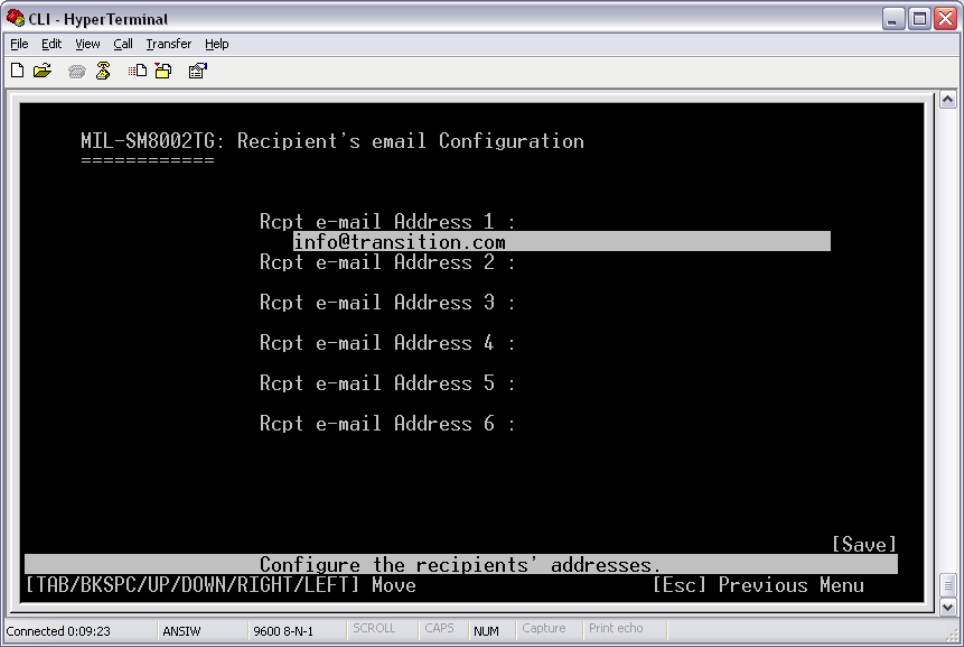Click the info@transition.com address field
Screen dimensions: 964x647
560,242
